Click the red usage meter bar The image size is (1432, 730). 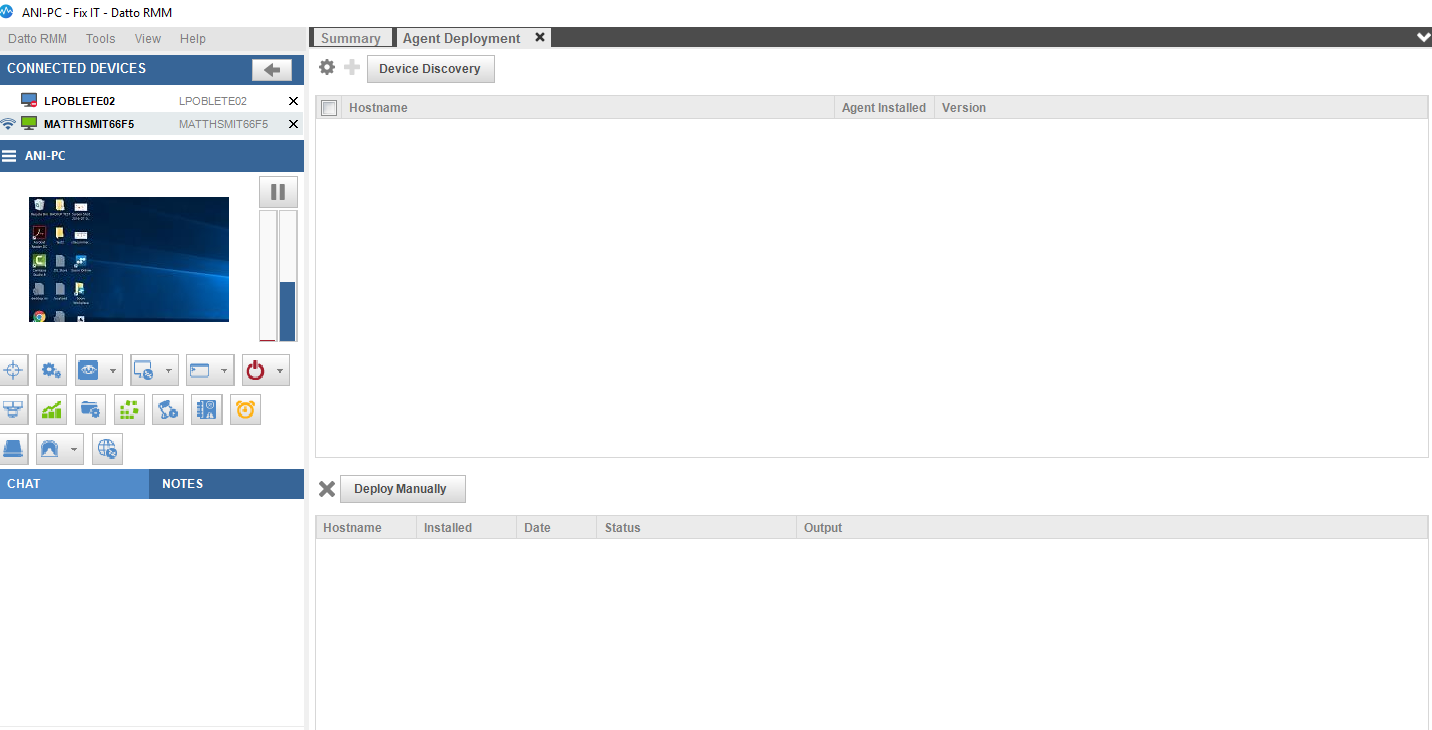coord(267,276)
